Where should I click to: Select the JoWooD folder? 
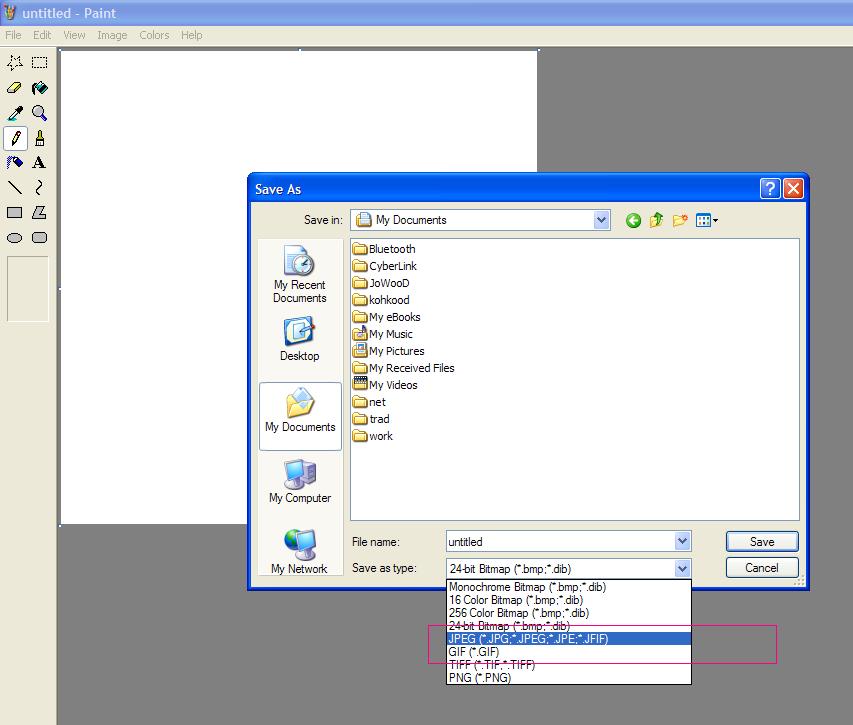click(x=381, y=283)
